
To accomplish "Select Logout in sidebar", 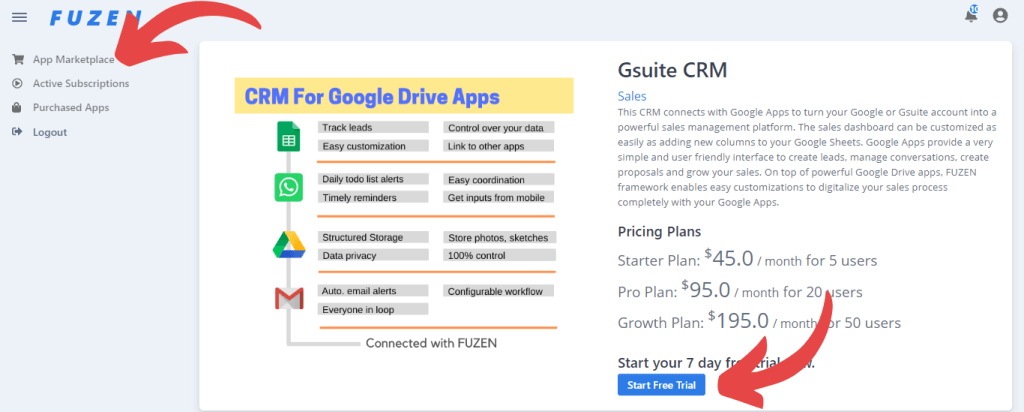I will (x=50, y=132).
